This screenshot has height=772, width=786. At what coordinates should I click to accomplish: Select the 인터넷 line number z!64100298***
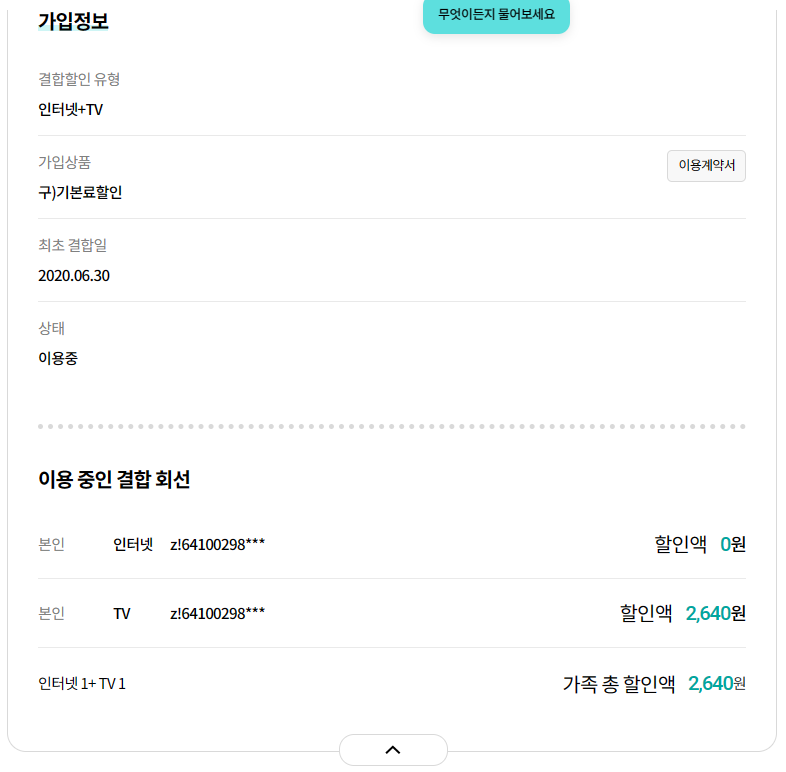217,545
